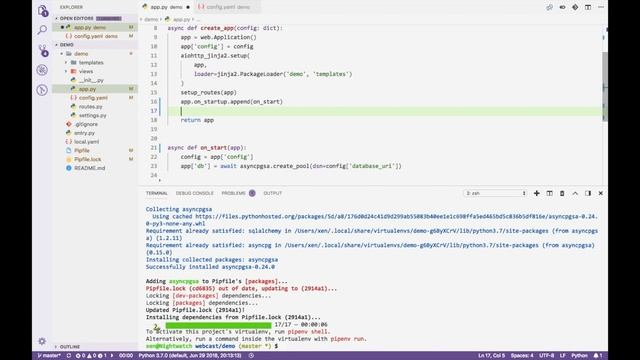Open README.md in the file tree
640x360 pixels.
(89, 168)
